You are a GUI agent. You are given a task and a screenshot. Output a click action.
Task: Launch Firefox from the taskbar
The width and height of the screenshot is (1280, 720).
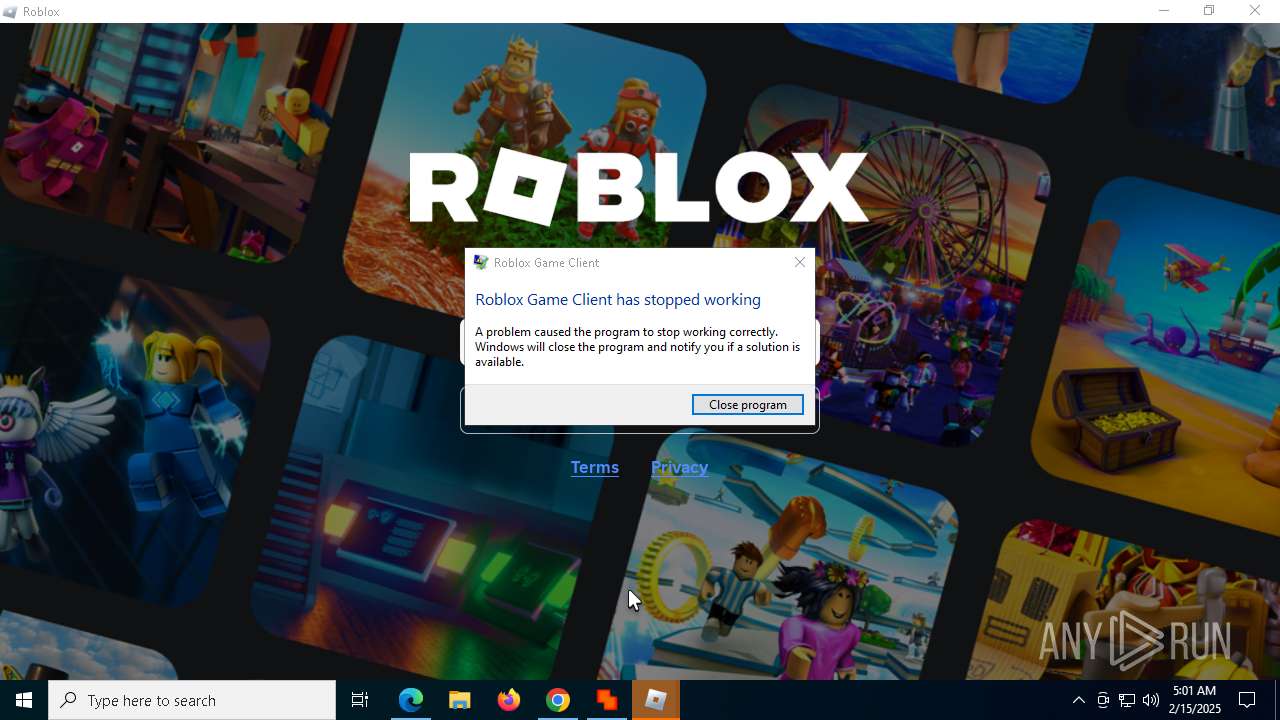(509, 700)
